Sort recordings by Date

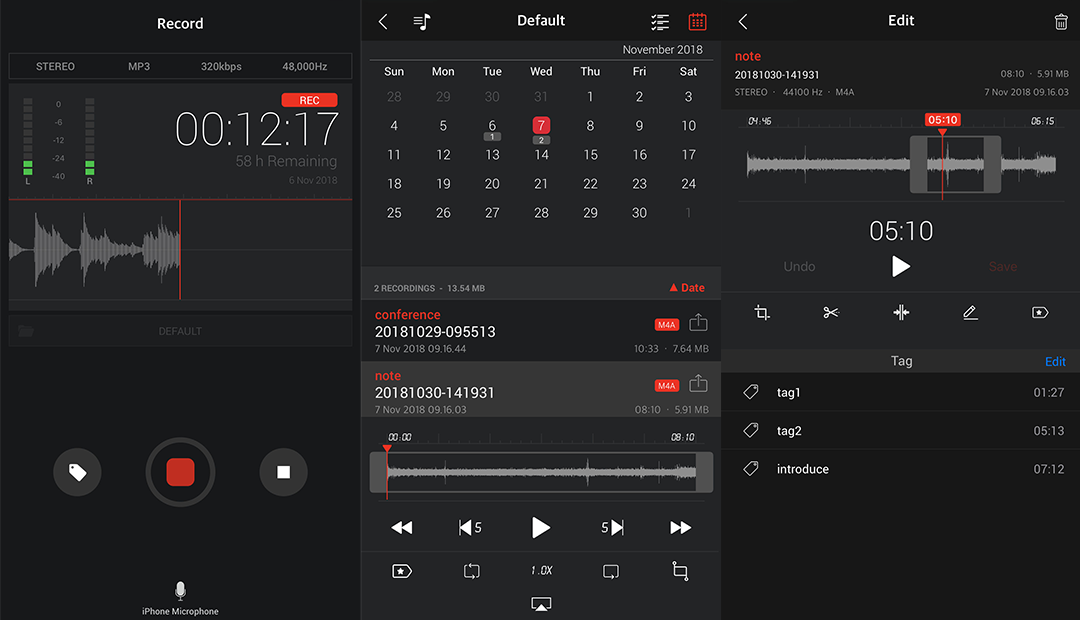pyautogui.click(x=686, y=288)
